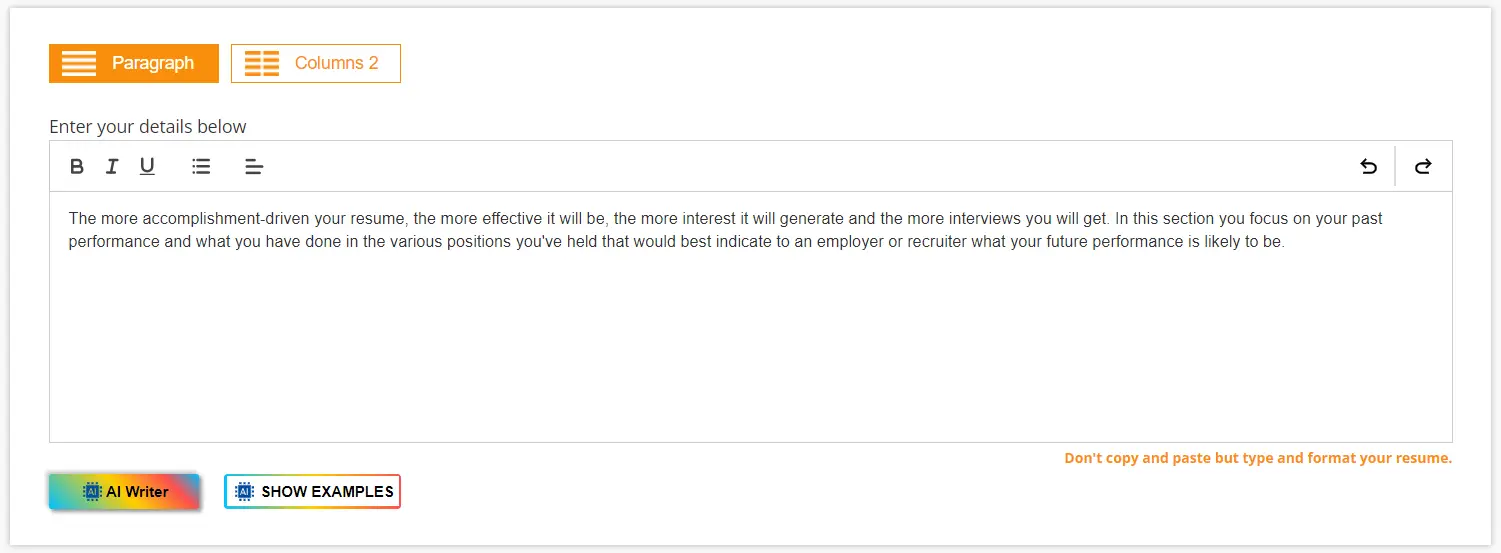Click the lines icon in the Paragraph button
Image resolution: width=1501 pixels, height=553 pixels.
tap(79, 63)
